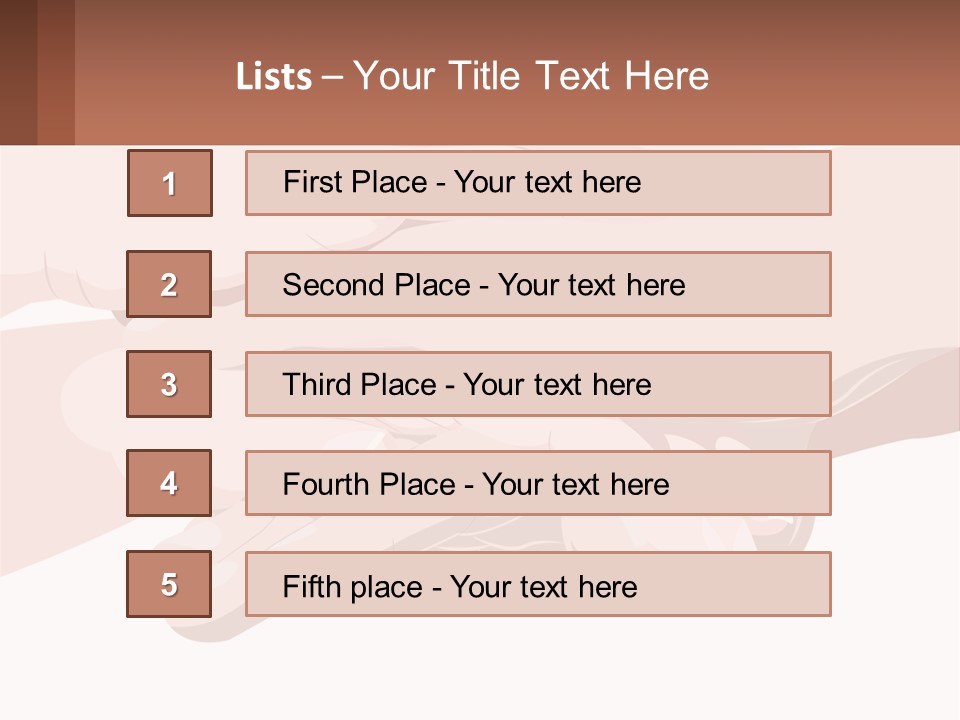Select the number 1 box
This screenshot has height=720, width=960.
[x=170, y=183]
